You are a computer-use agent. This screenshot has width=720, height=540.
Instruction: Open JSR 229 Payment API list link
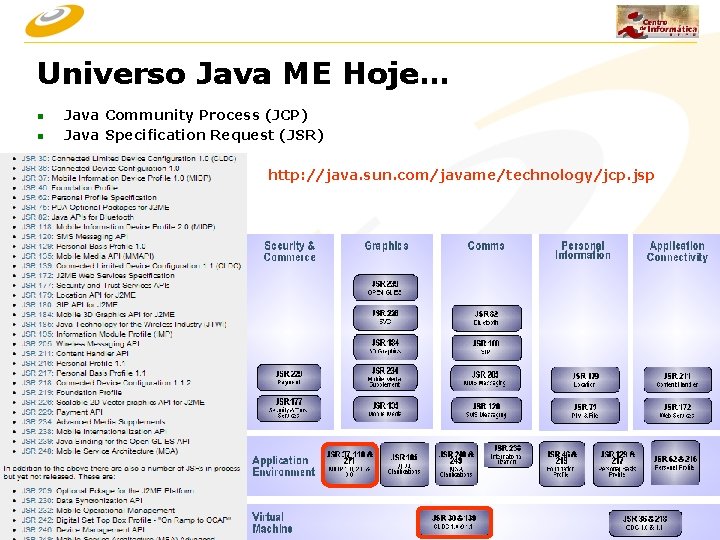[62, 412]
